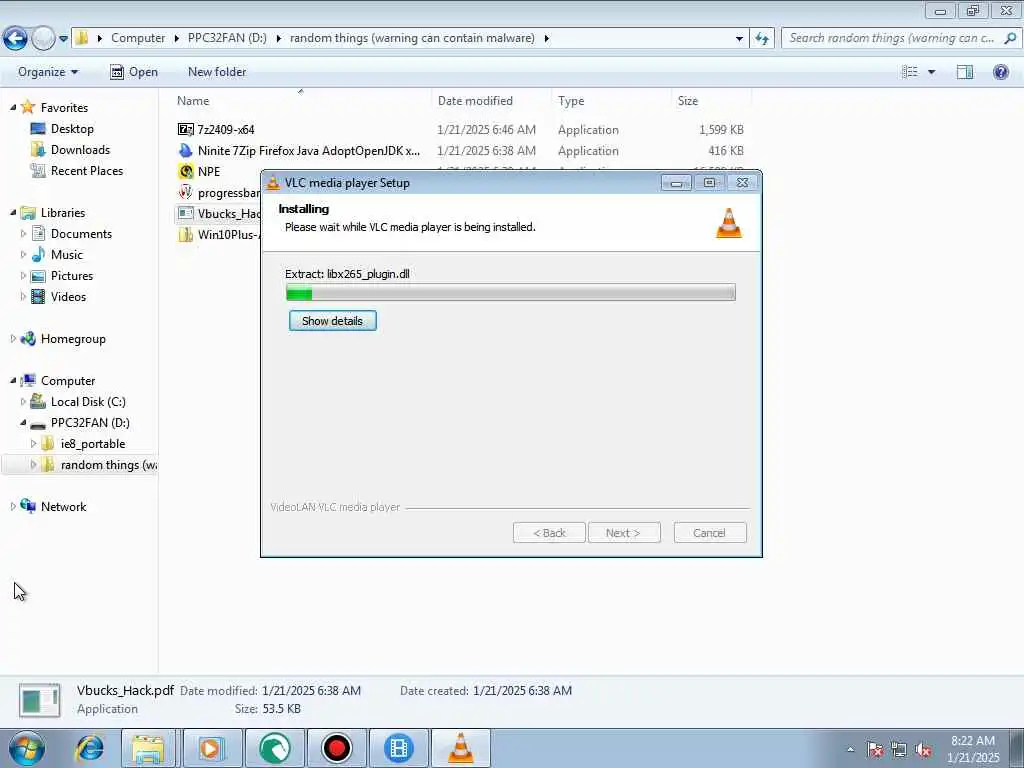Select the Ninite 7Zip Firefox installer icon
The height and width of the screenshot is (768, 1024).
[x=185, y=150]
